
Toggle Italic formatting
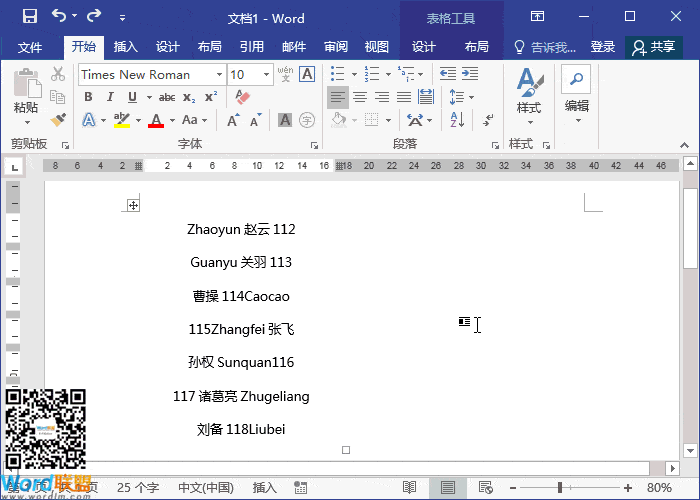(x=110, y=97)
